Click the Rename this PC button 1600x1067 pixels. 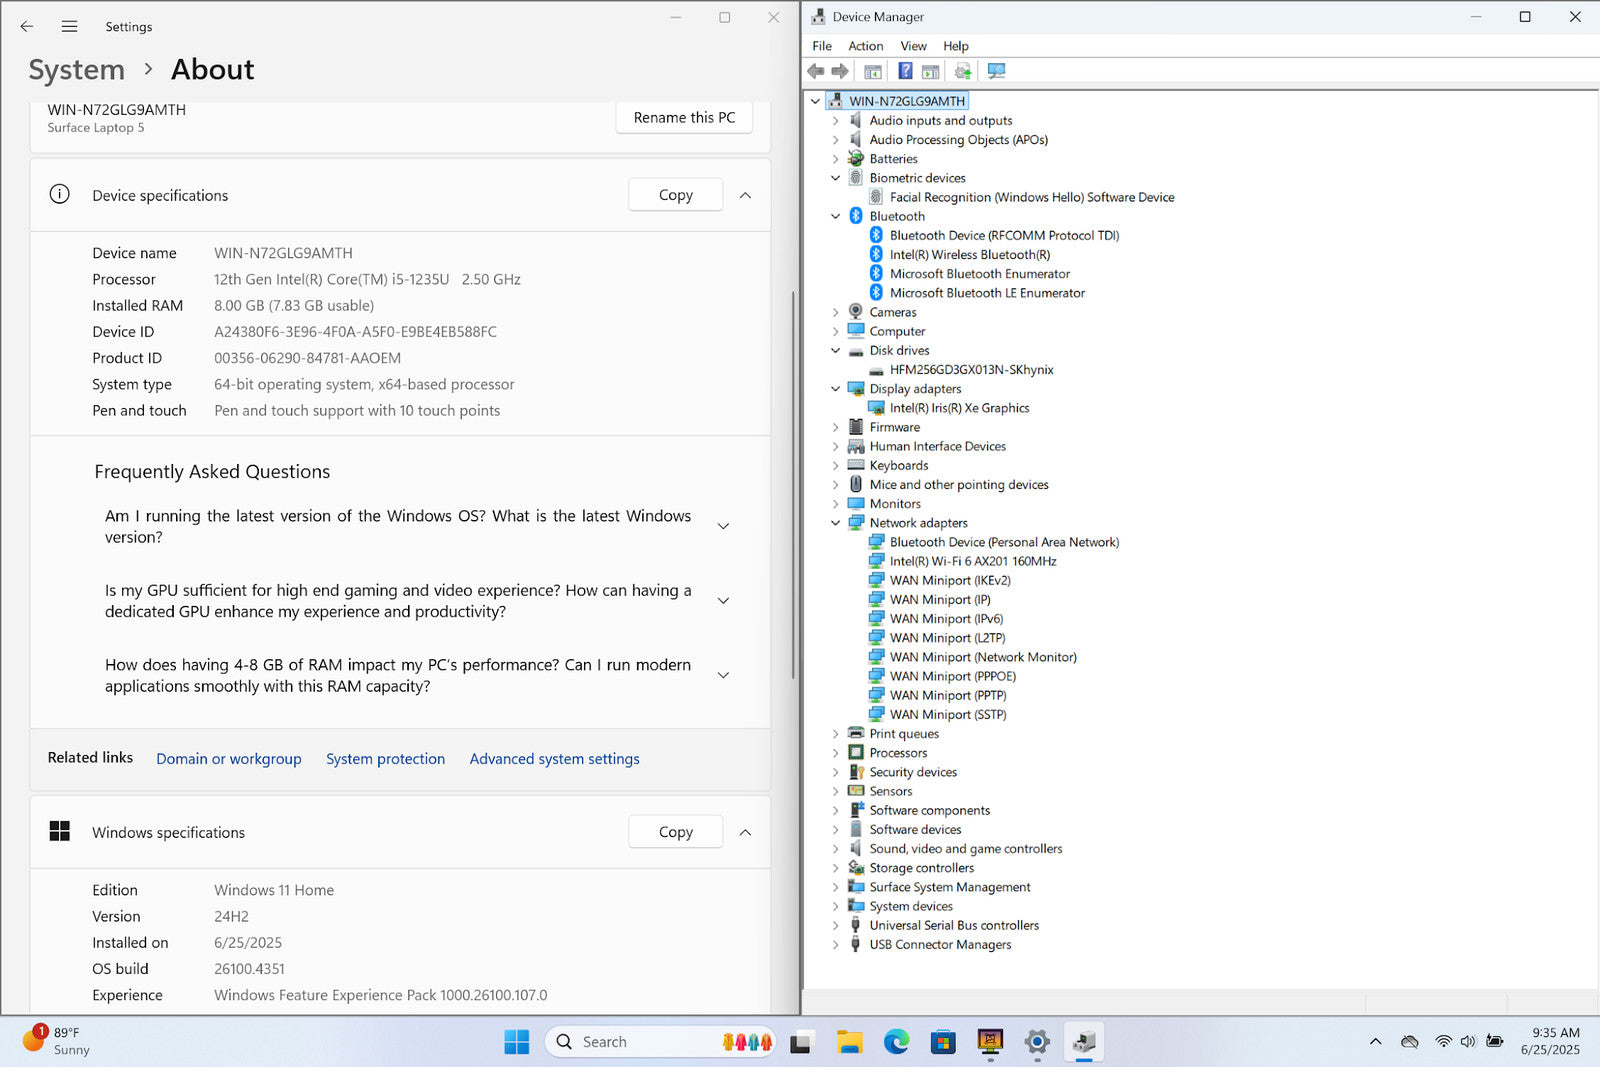pyautogui.click(x=684, y=117)
